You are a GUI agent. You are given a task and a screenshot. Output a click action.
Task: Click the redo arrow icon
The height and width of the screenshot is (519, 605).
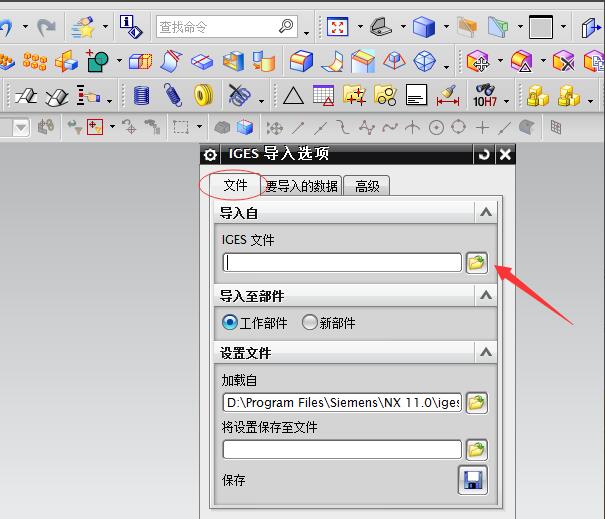pyautogui.click(x=47, y=28)
